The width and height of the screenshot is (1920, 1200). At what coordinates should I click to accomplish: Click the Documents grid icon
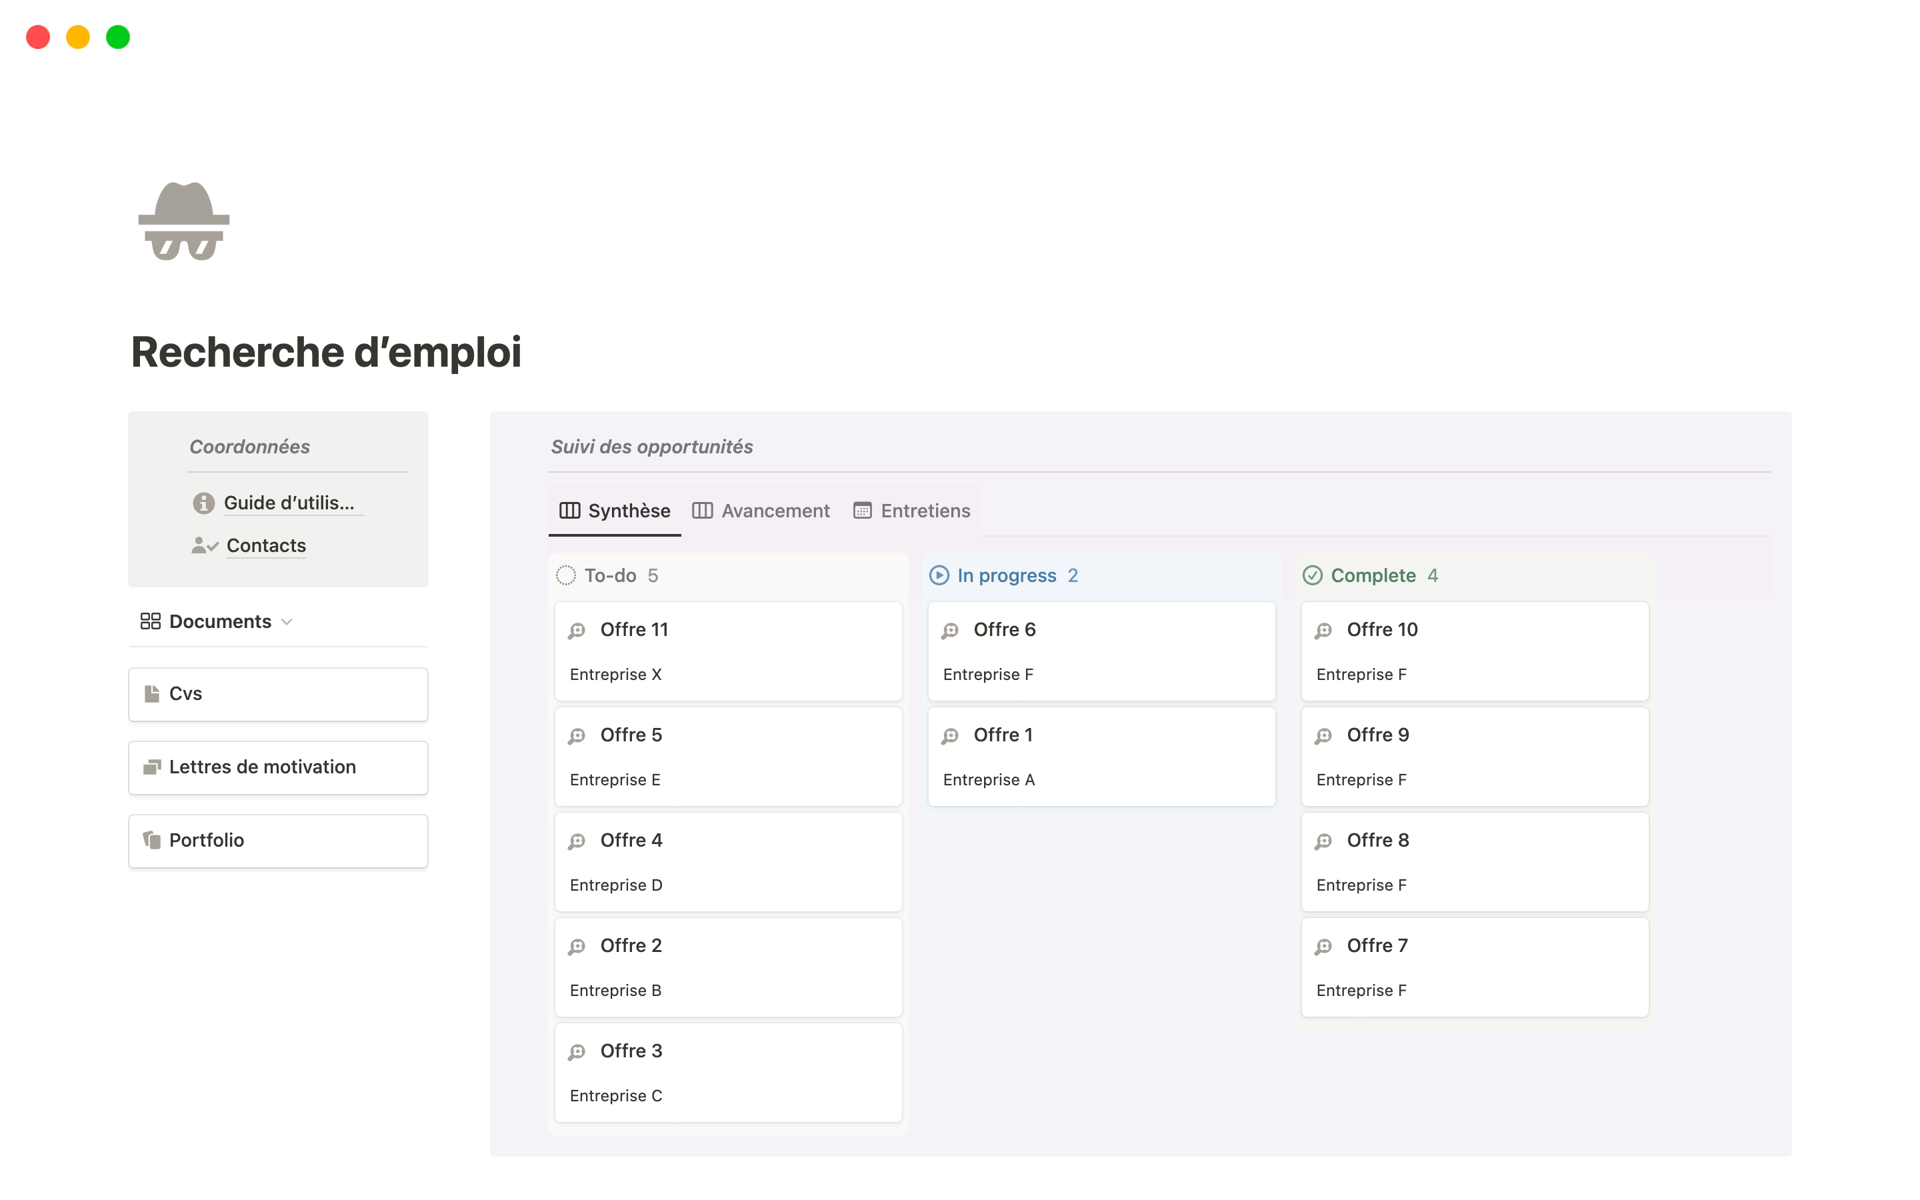click(x=150, y=622)
